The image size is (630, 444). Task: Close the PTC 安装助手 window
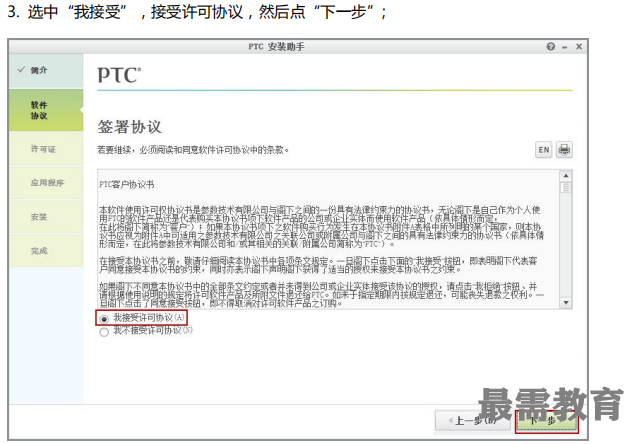pos(579,47)
